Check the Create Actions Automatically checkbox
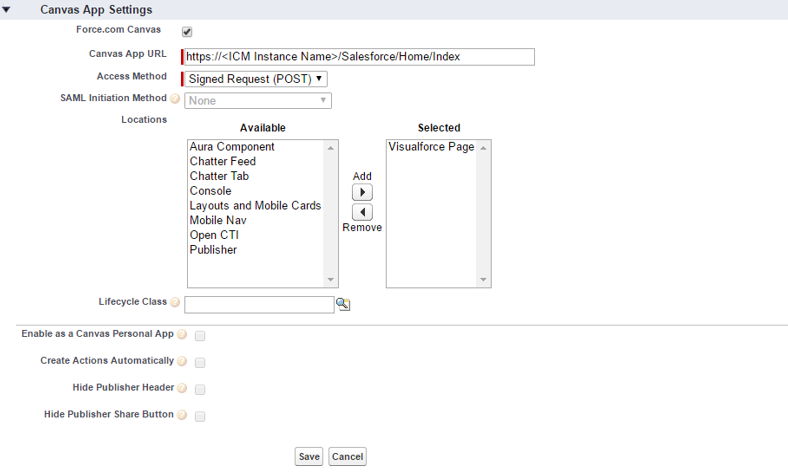Screen dimensions: 788x475 pos(200,363)
